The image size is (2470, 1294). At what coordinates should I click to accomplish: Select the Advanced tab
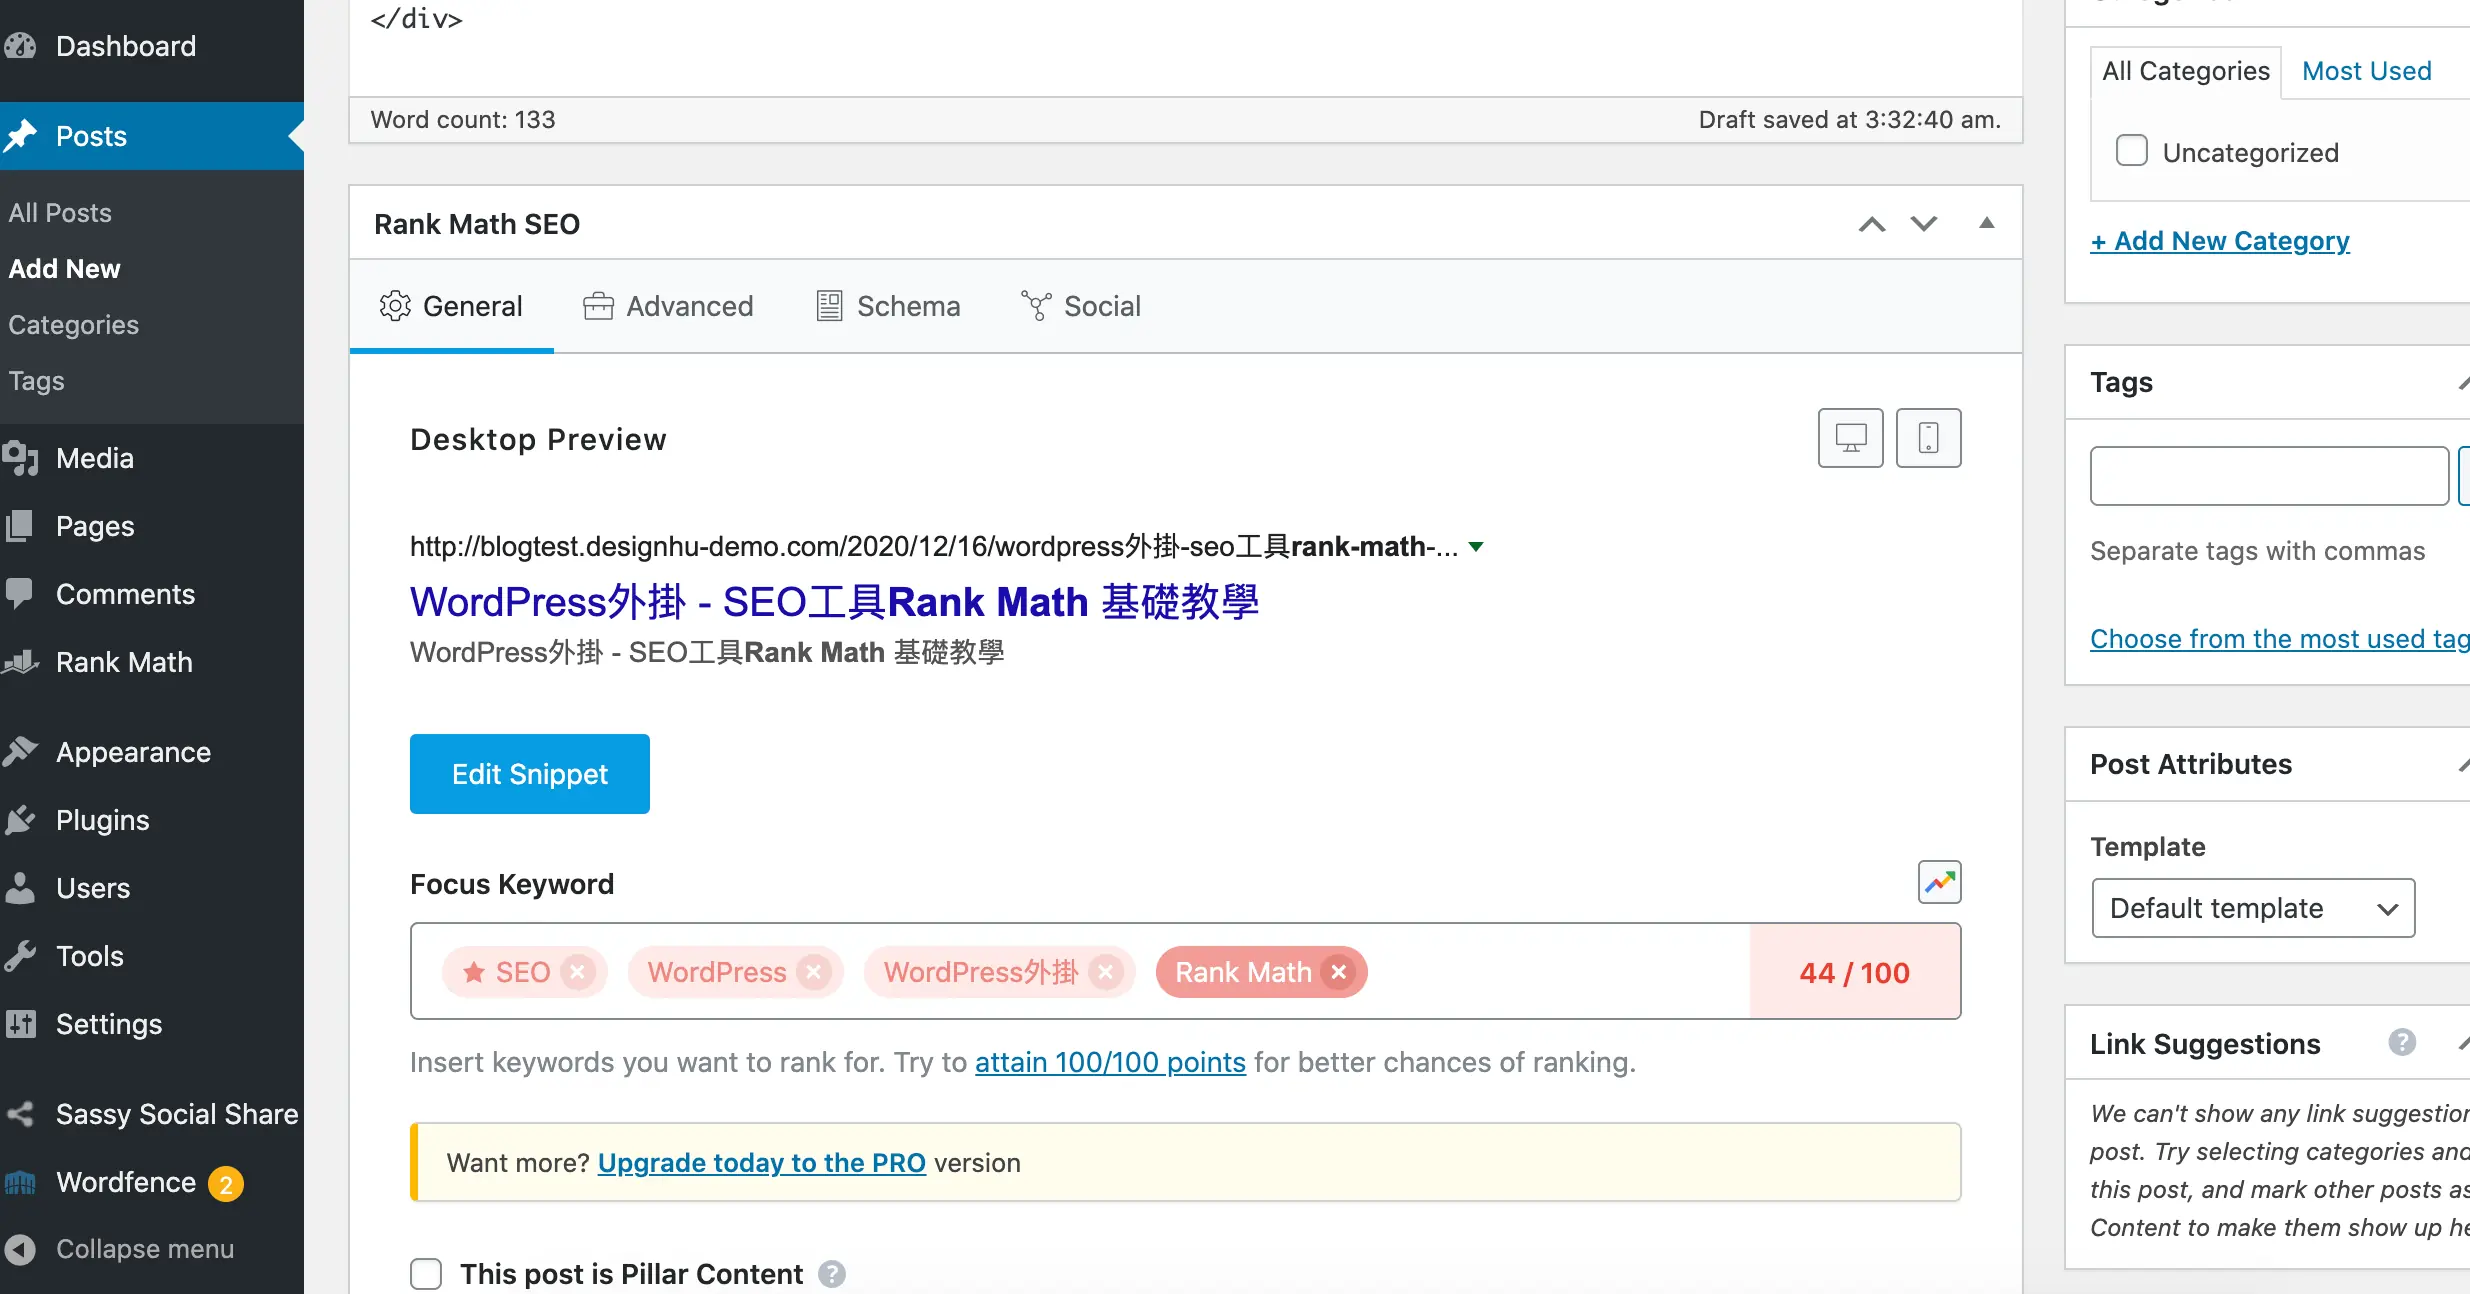(x=668, y=306)
